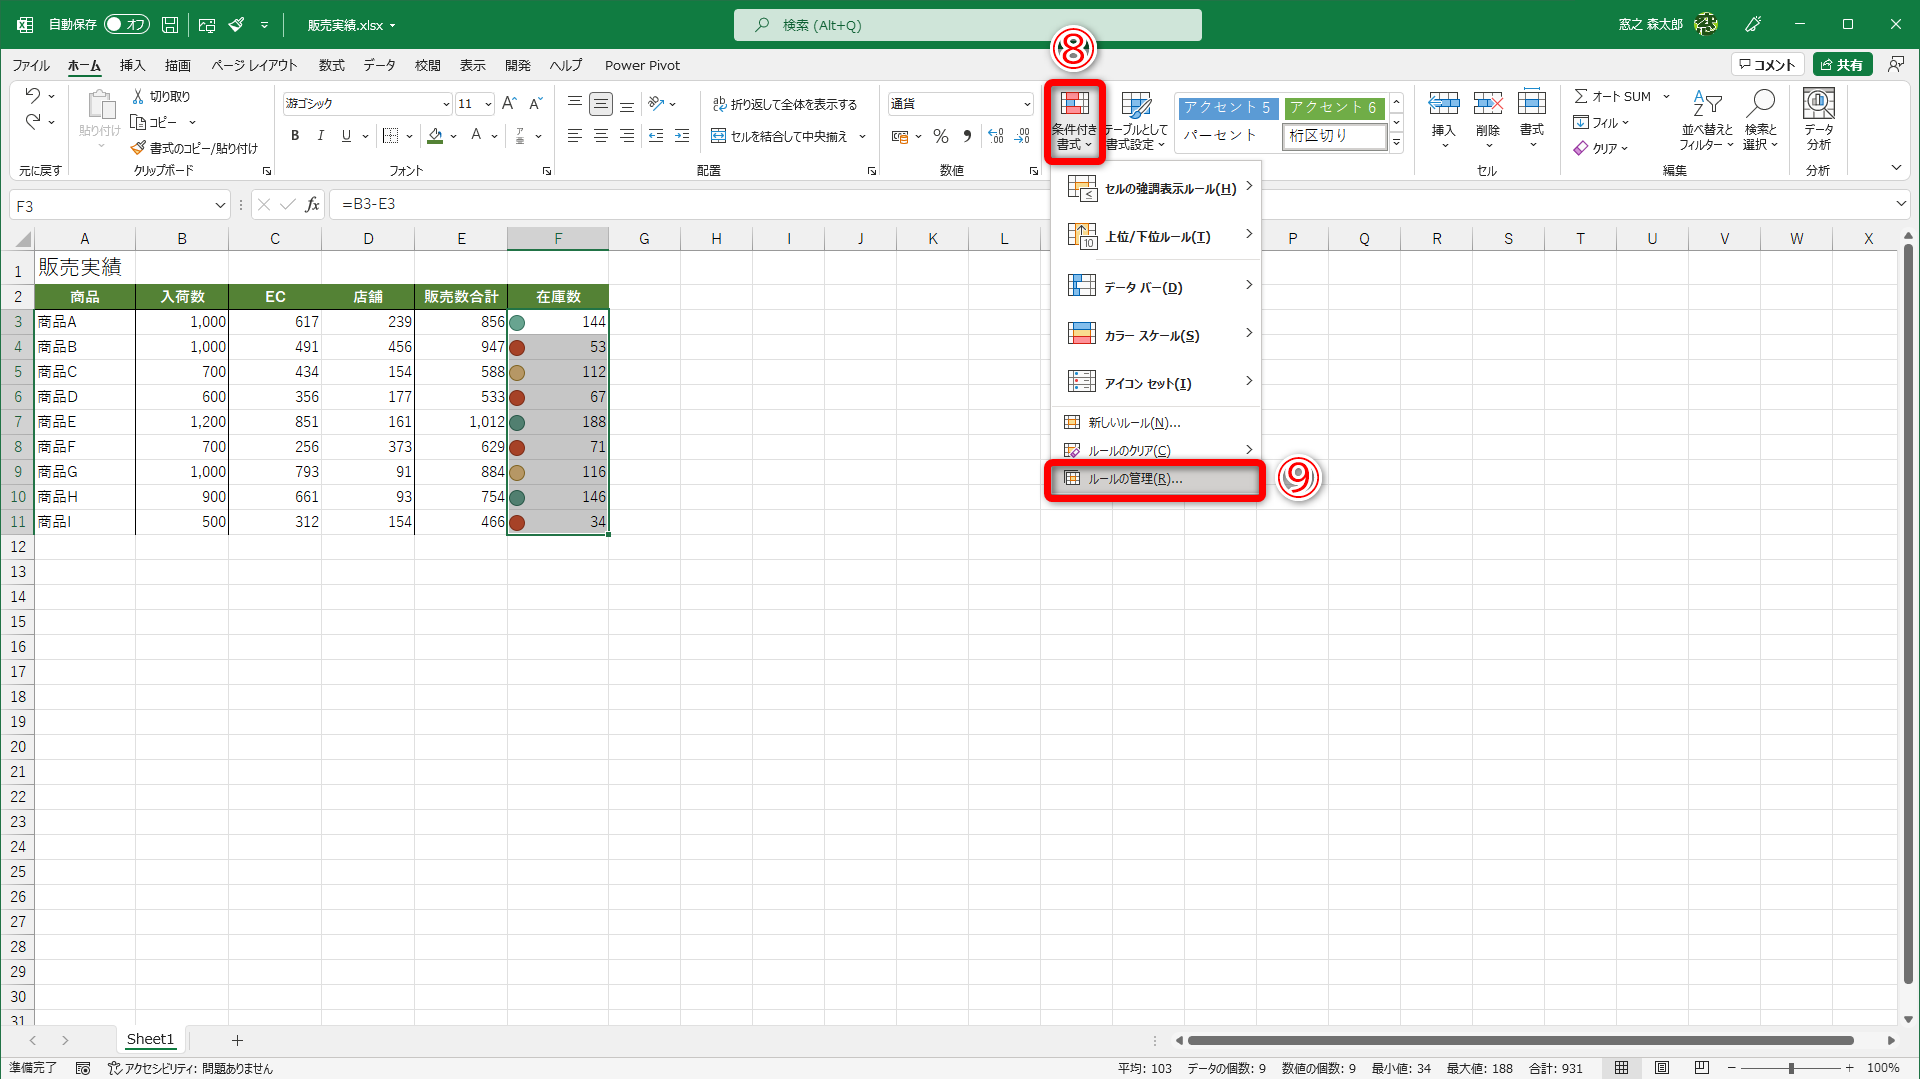Click the Save icon in title bar
1920x1079 pixels.
click(x=170, y=25)
